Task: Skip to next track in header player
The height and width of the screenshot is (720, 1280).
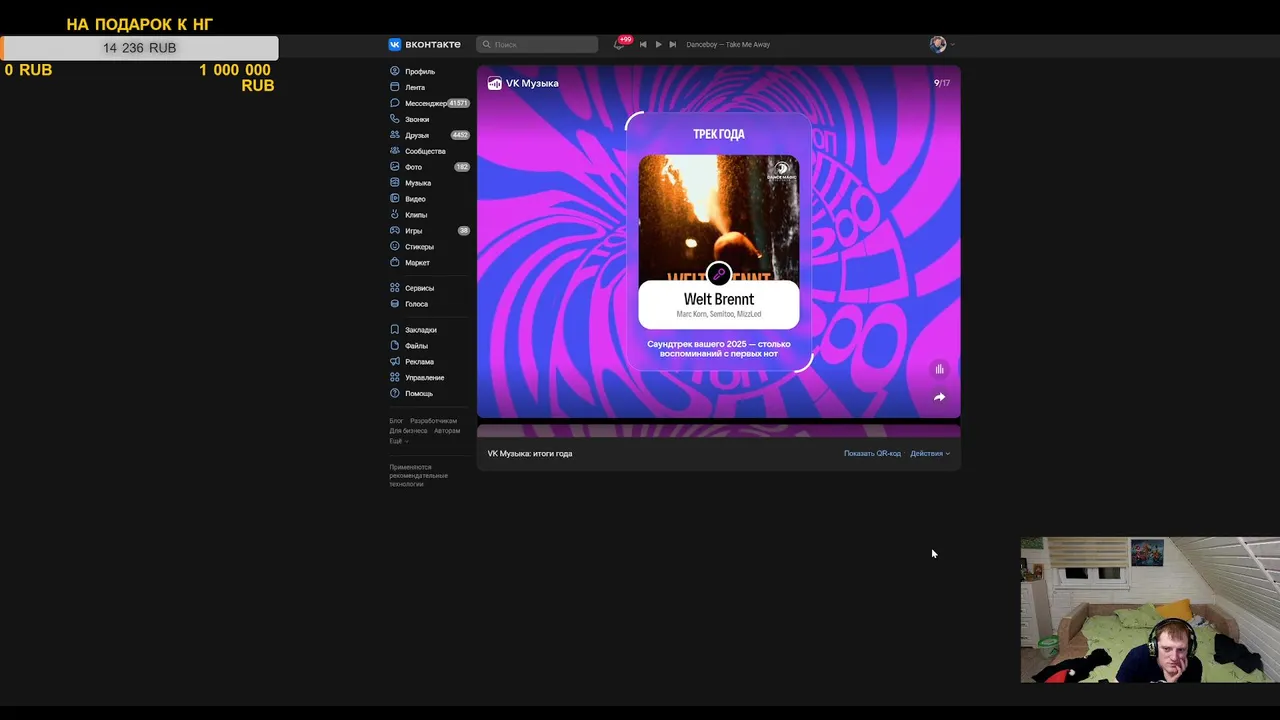Action: coord(673,44)
